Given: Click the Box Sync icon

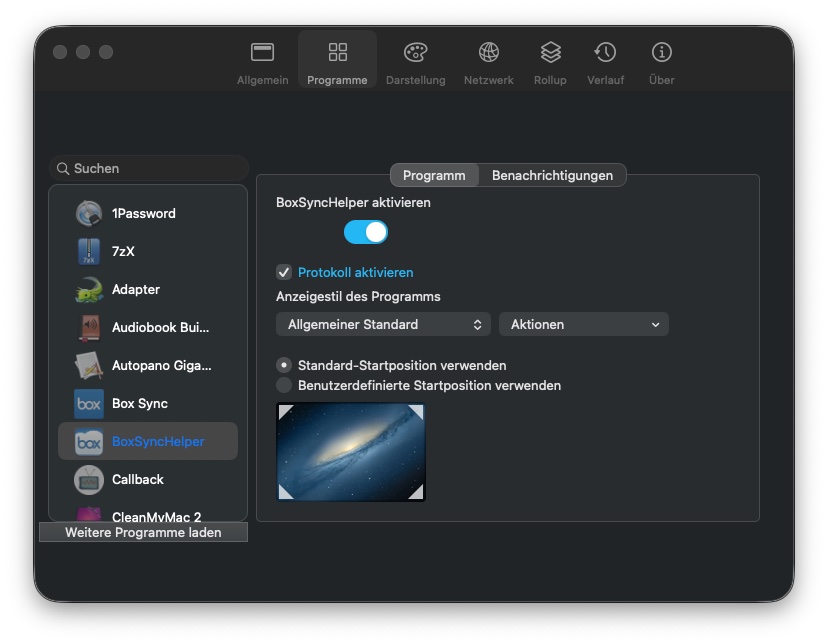Looking at the screenshot, I should 89,403.
